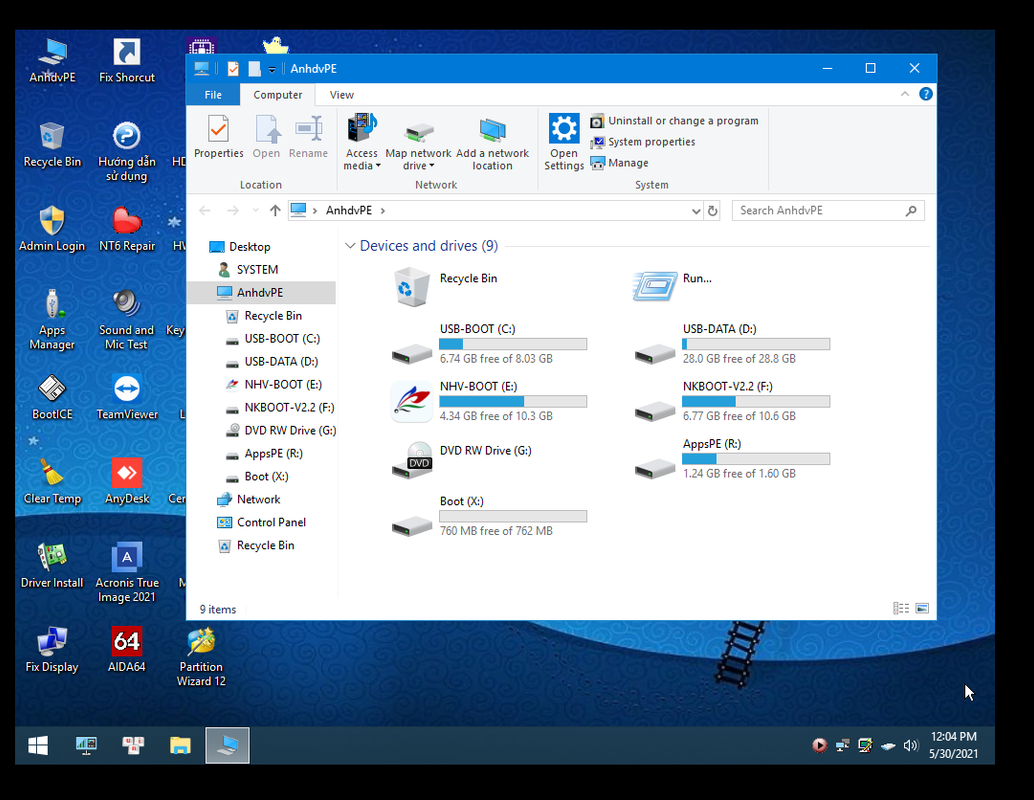The height and width of the screenshot is (800, 1034).
Task: Open the Windows Start menu
Action: coord(38,746)
